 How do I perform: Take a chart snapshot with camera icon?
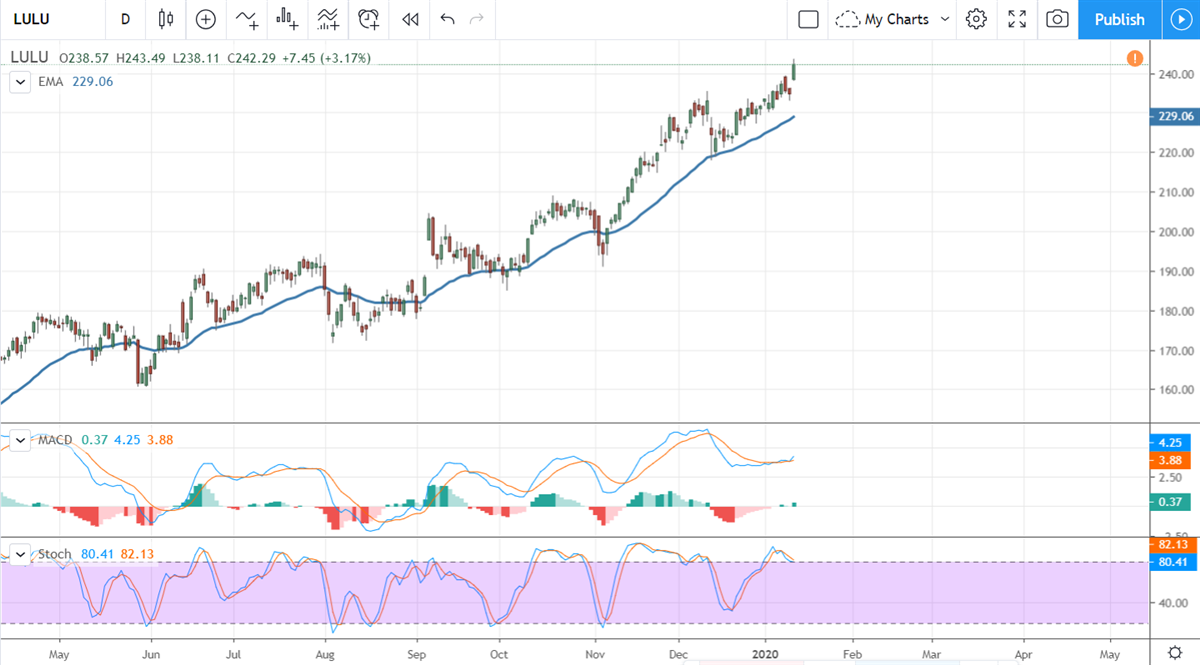click(x=1057, y=19)
